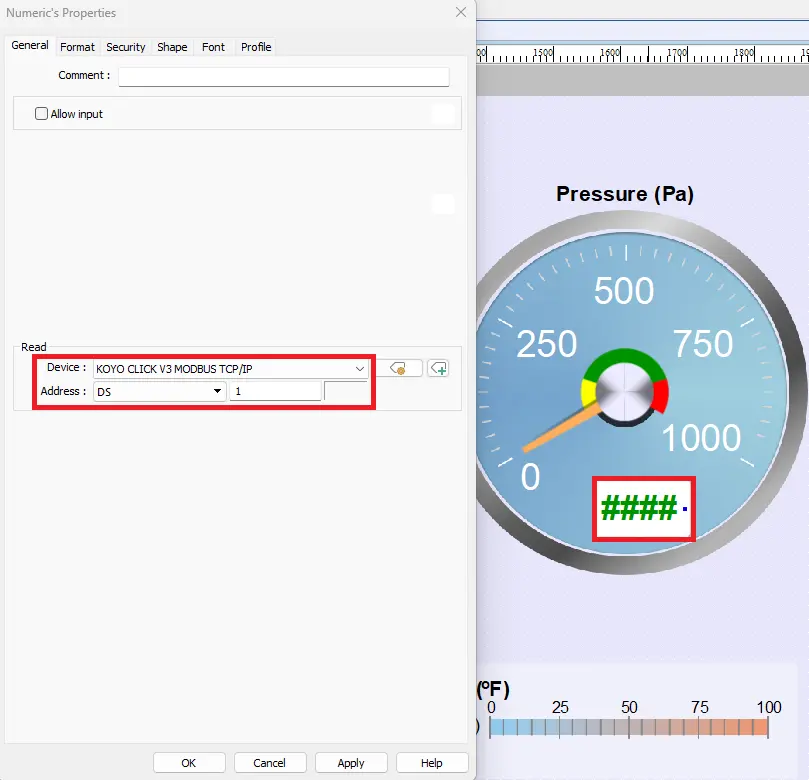
Task: Return to the General tab
Action: [29, 45]
